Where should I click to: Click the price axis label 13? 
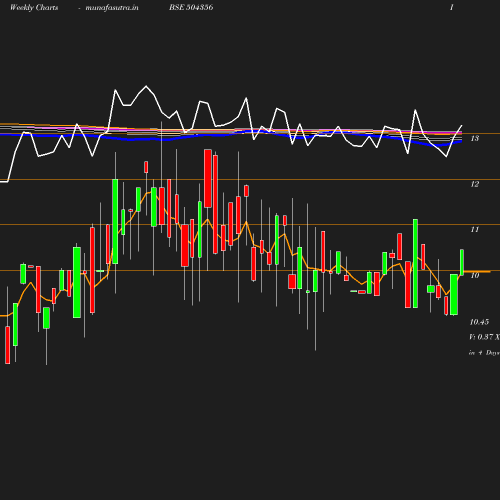[475, 138]
